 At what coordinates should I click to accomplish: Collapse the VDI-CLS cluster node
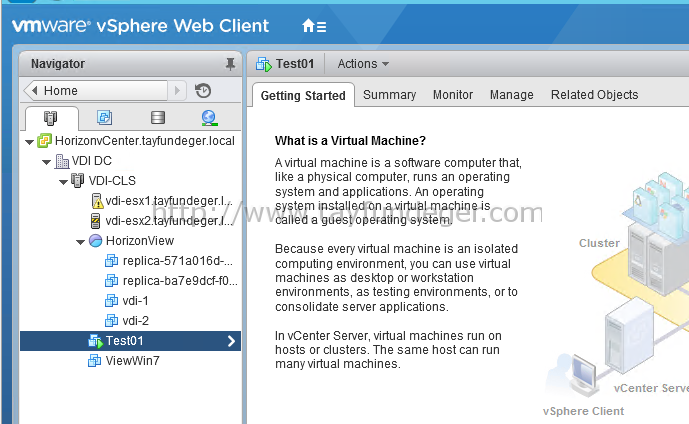[x=63, y=182]
